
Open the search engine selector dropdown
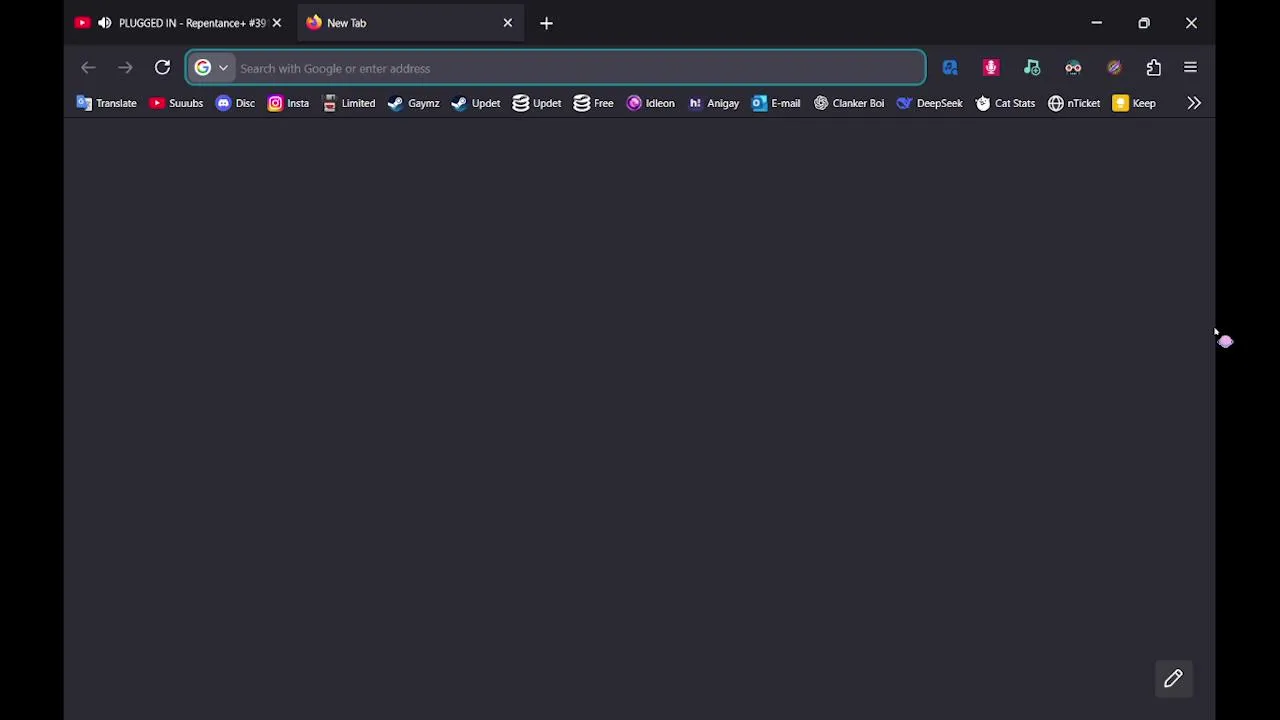(212, 68)
